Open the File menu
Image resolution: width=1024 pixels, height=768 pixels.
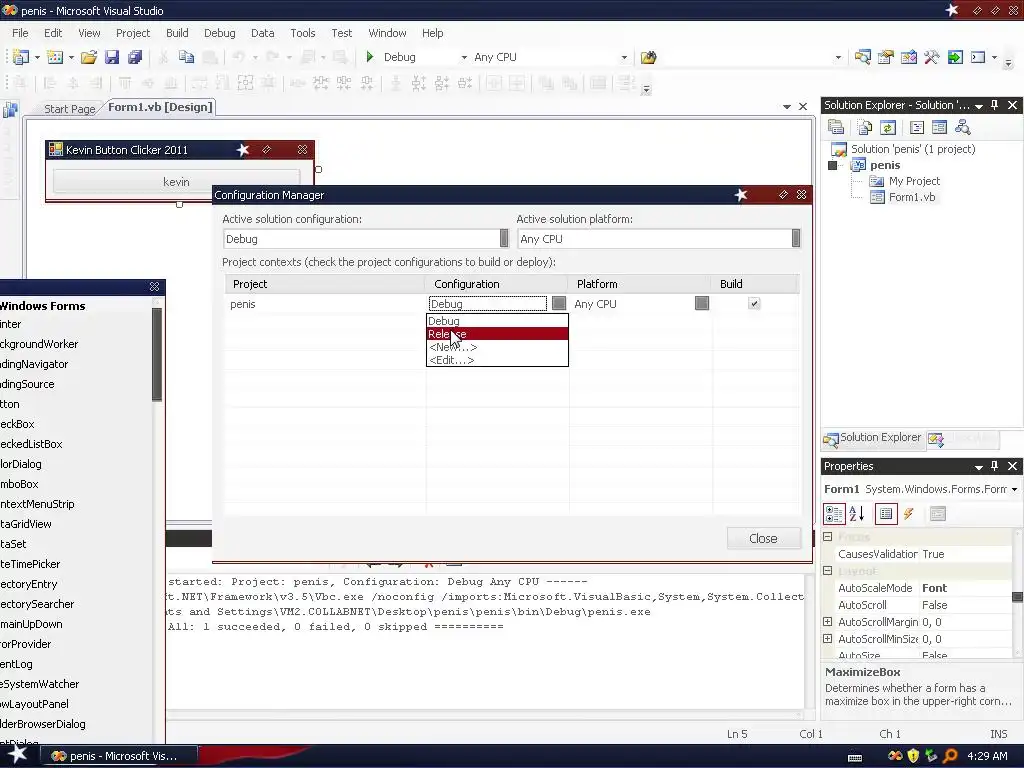click(20, 33)
